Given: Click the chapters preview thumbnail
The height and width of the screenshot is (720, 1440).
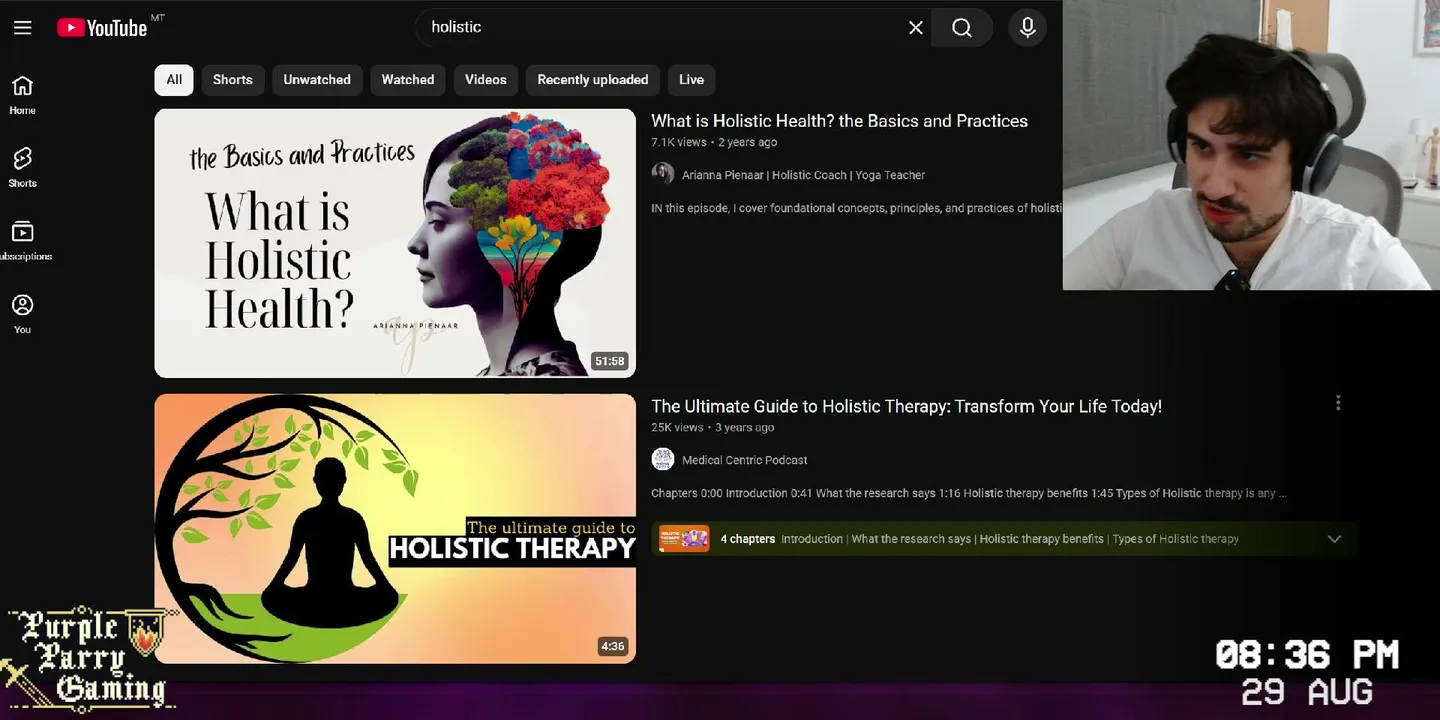Looking at the screenshot, I should coord(684,539).
